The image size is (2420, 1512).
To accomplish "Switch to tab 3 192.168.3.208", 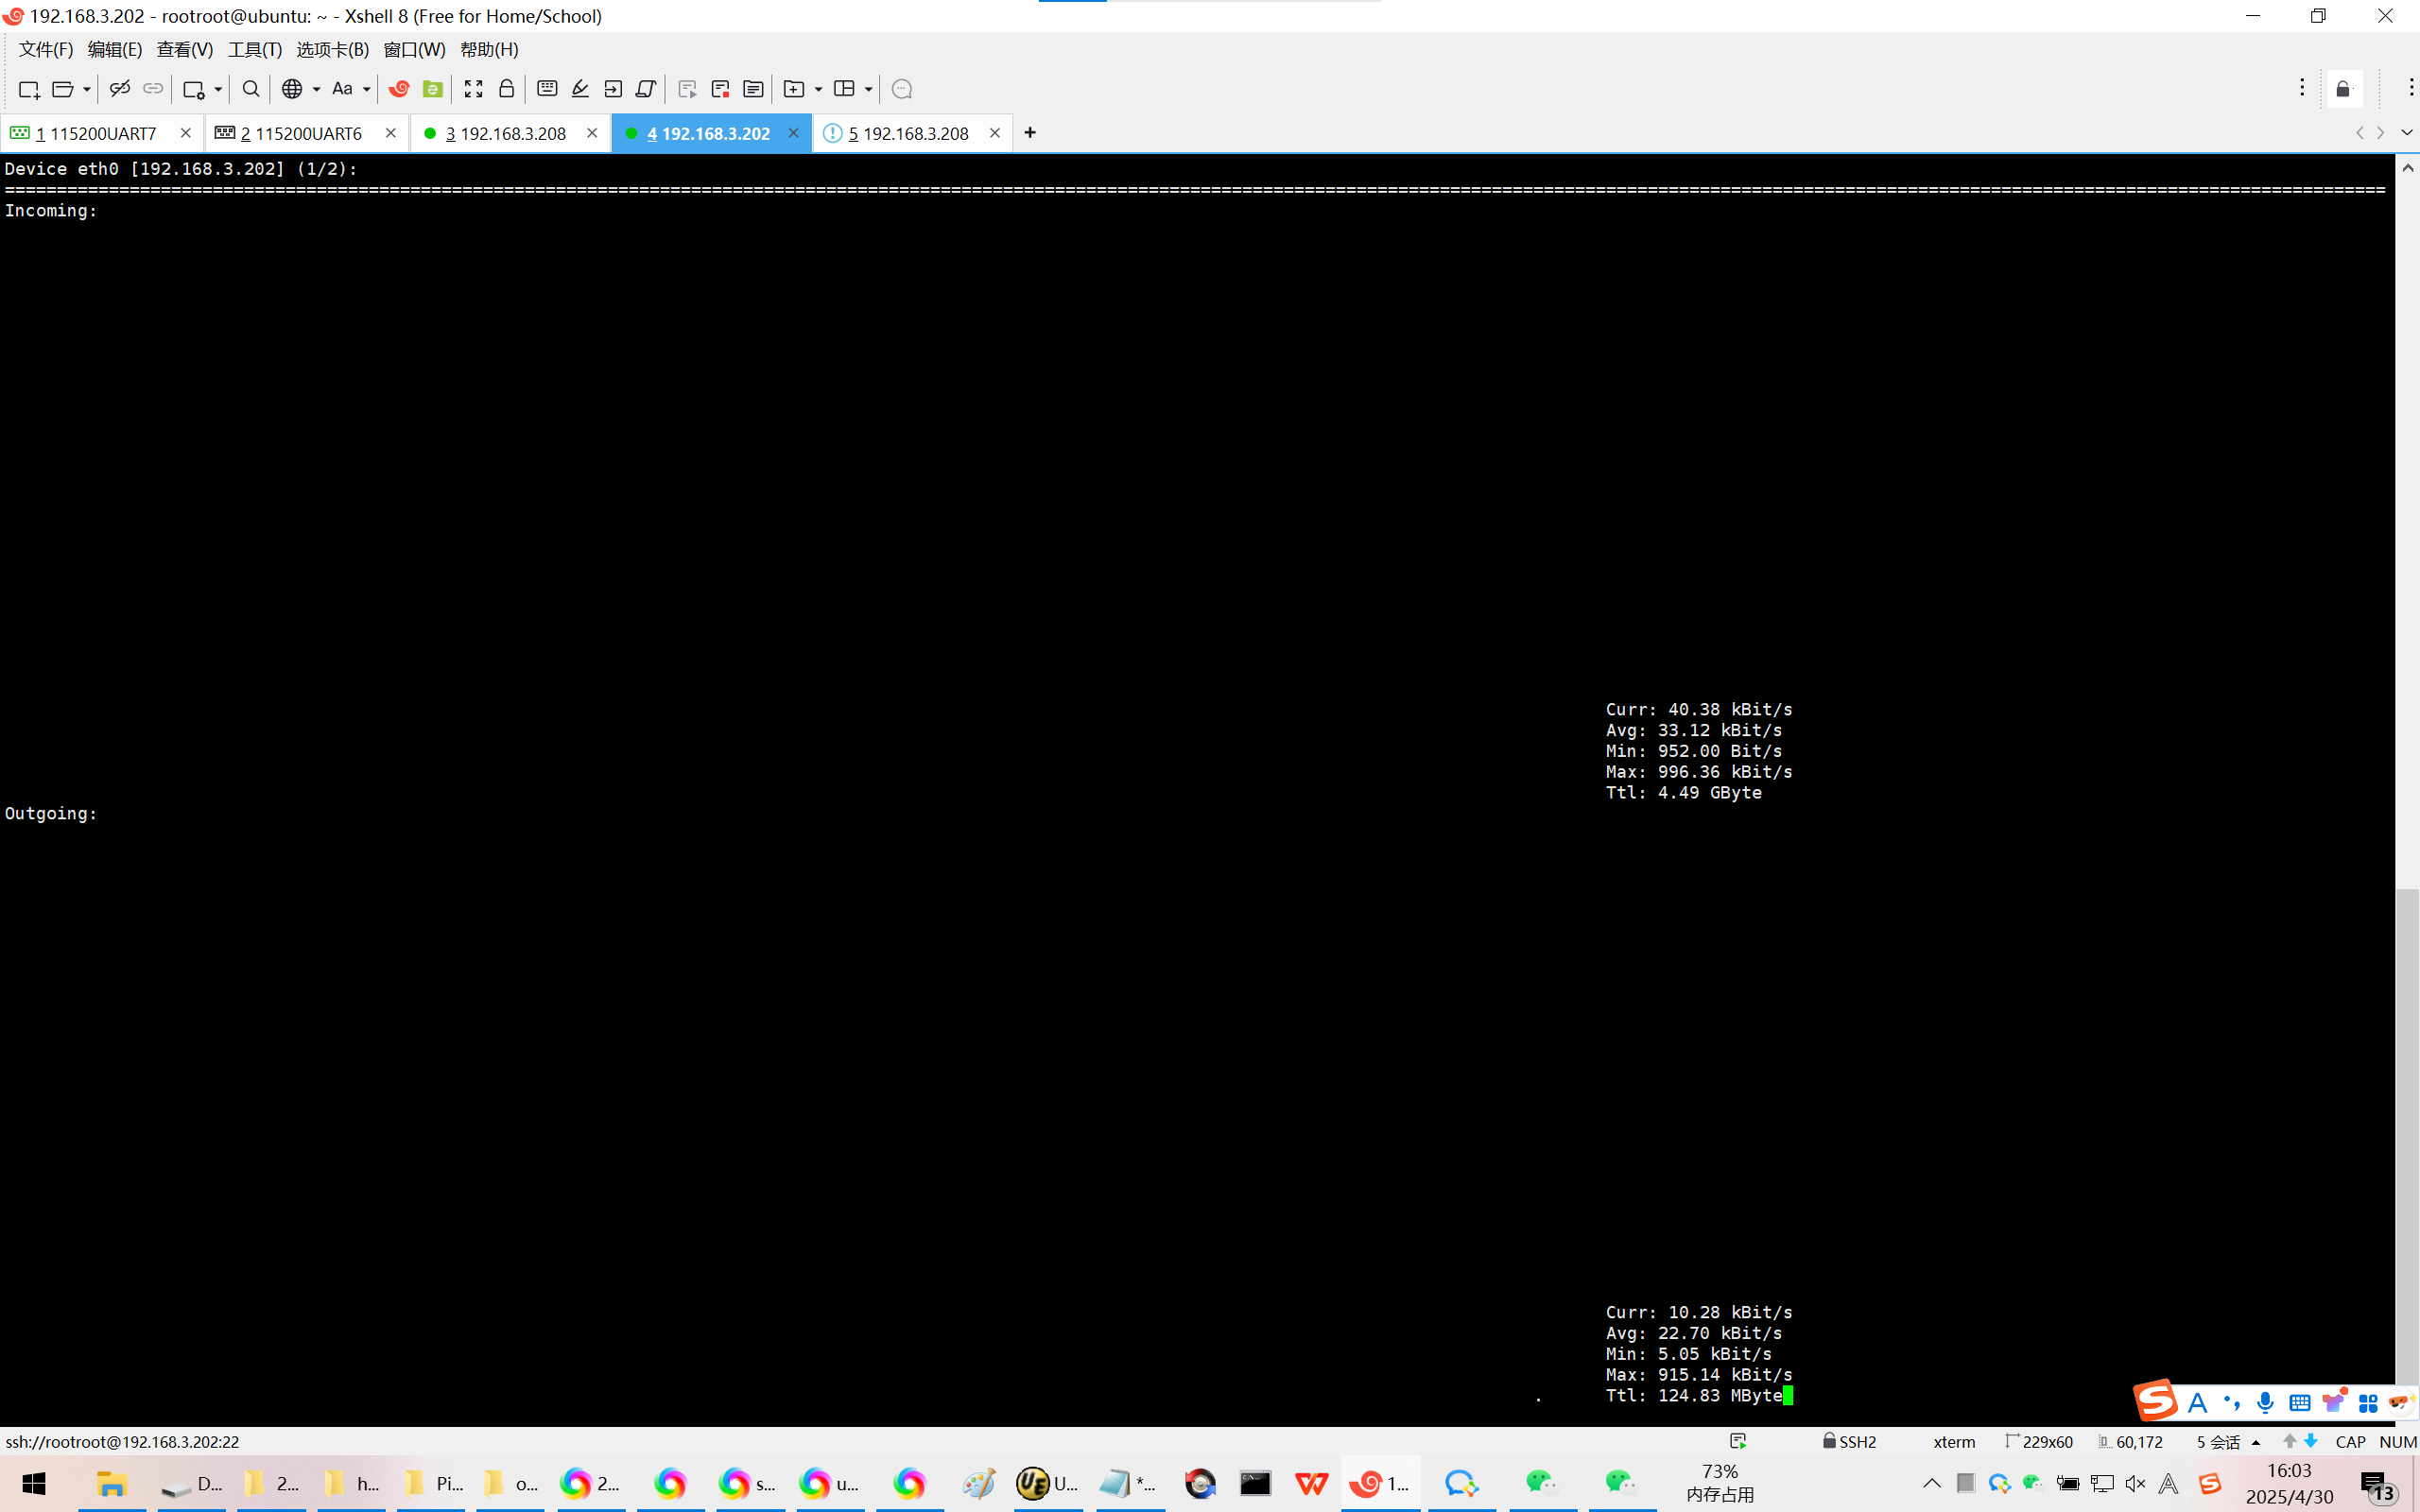I will (505, 133).
